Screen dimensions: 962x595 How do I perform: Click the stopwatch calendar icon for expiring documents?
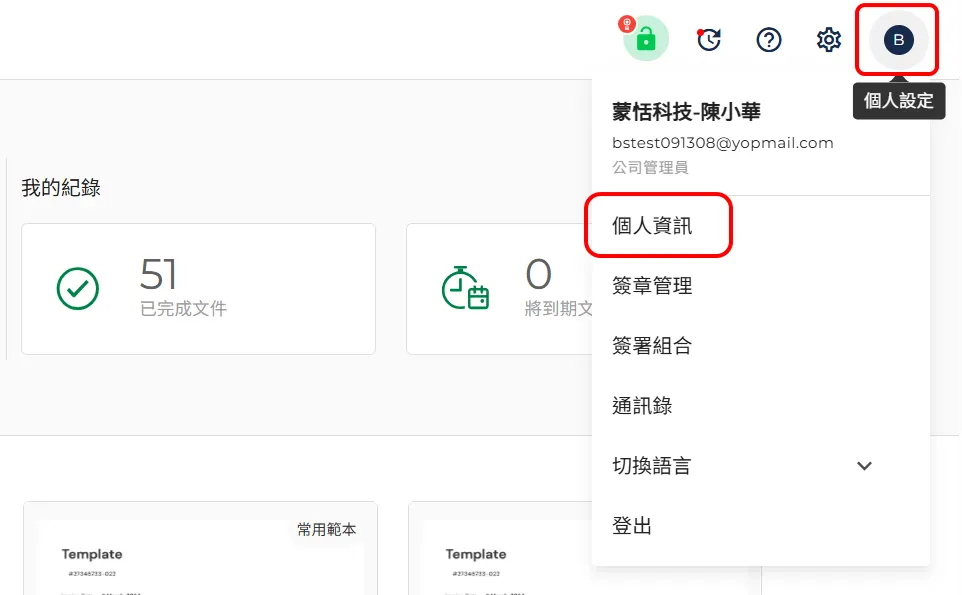click(465, 288)
